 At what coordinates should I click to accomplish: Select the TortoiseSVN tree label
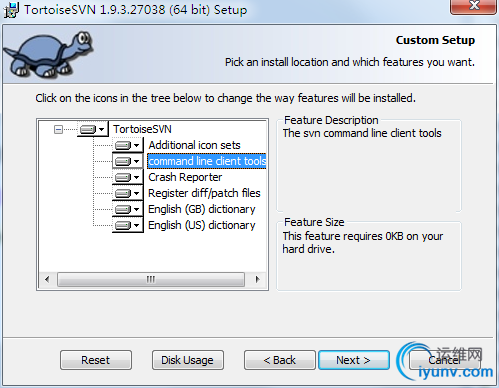point(142,129)
